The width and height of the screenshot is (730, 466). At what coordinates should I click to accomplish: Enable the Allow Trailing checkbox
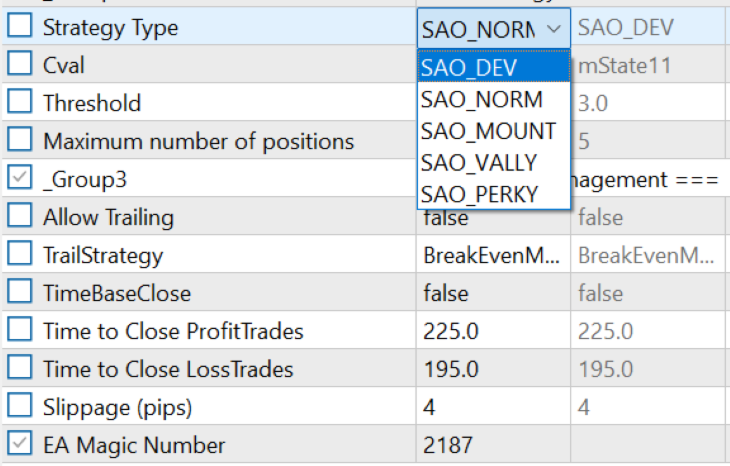point(20,217)
